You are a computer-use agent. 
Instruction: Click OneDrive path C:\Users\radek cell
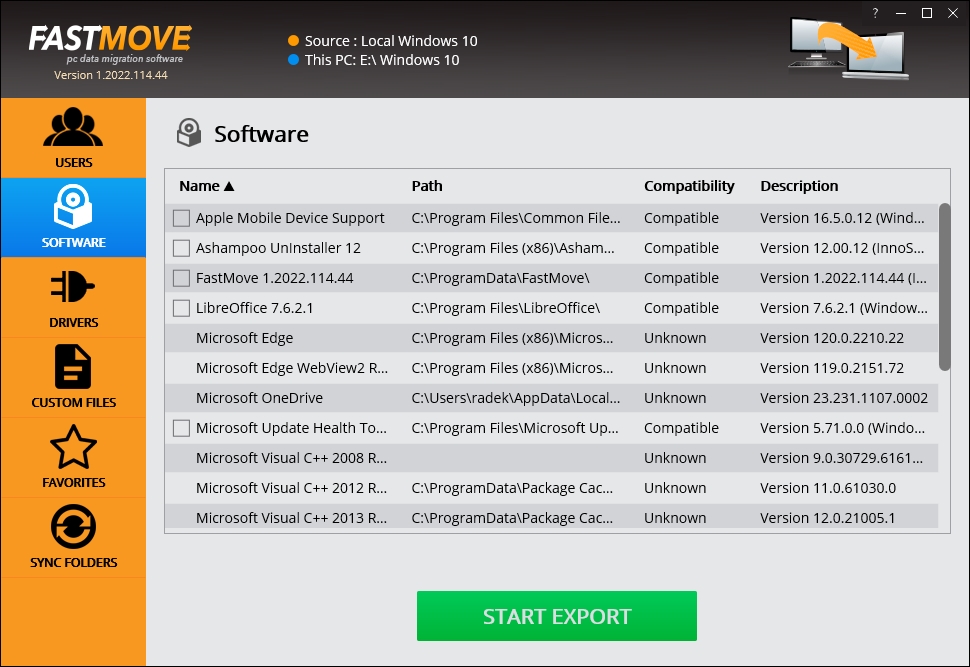pyautogui.click(x=516, y=398)
